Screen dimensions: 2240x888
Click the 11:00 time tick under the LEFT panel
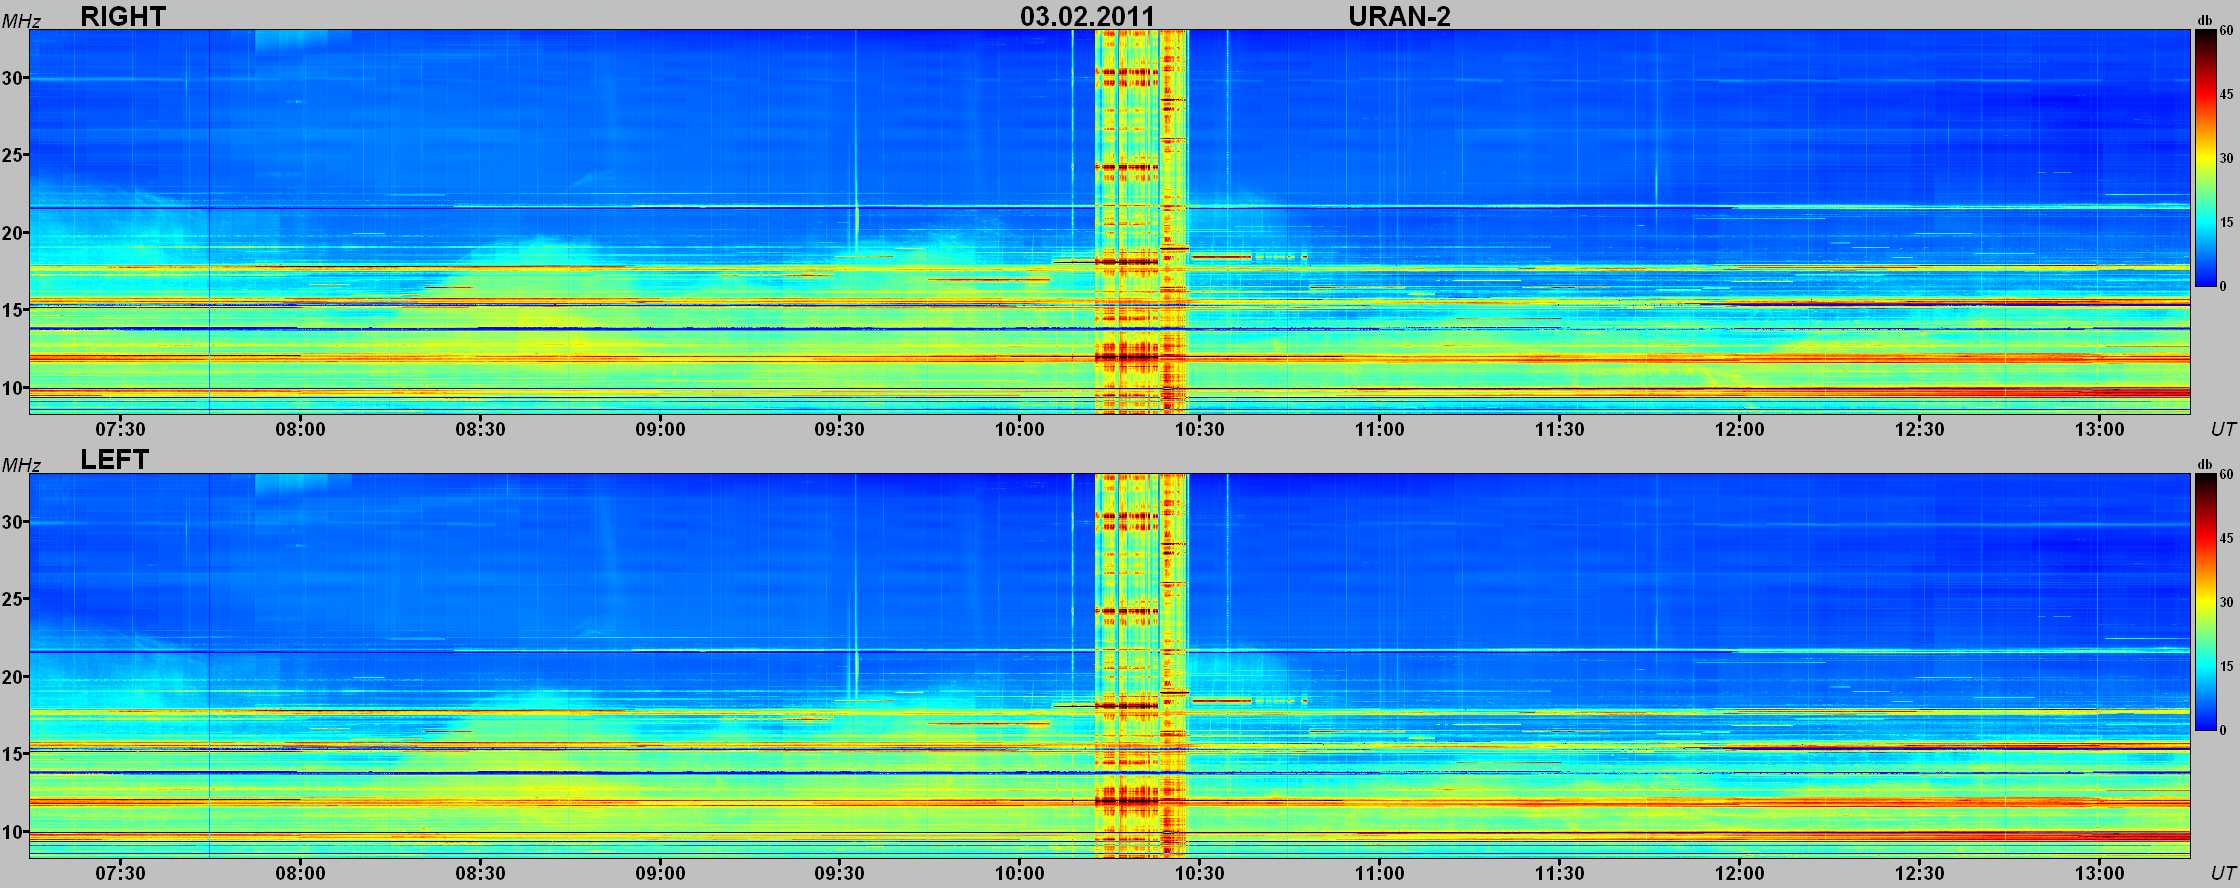tap(1380, 874)
